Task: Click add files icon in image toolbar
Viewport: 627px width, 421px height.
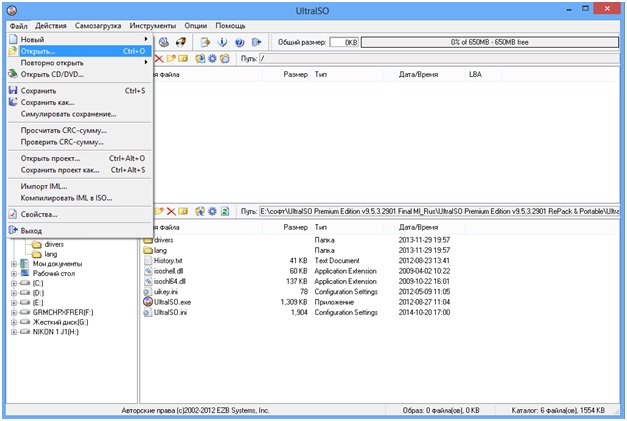Action: (x=200, y=59)
